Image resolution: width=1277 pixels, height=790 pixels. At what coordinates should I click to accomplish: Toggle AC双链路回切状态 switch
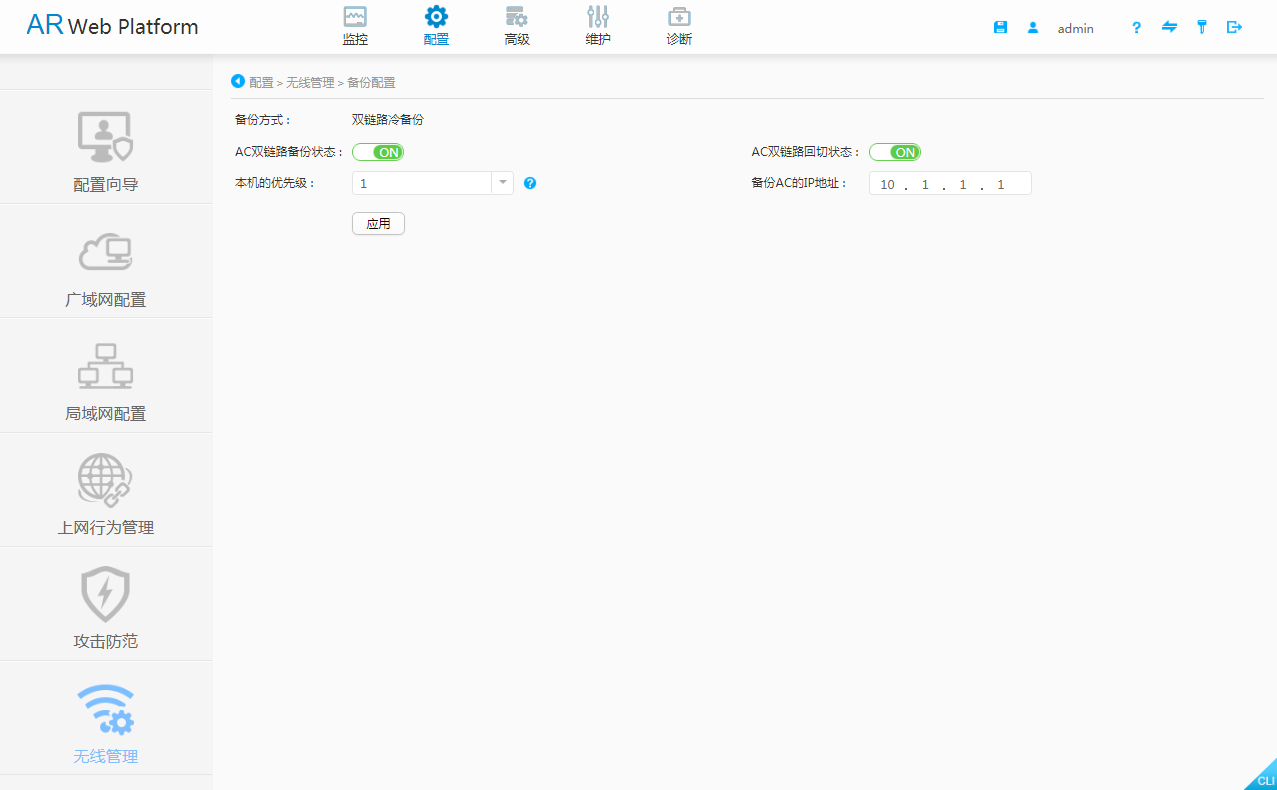click(x=894, y=152)
